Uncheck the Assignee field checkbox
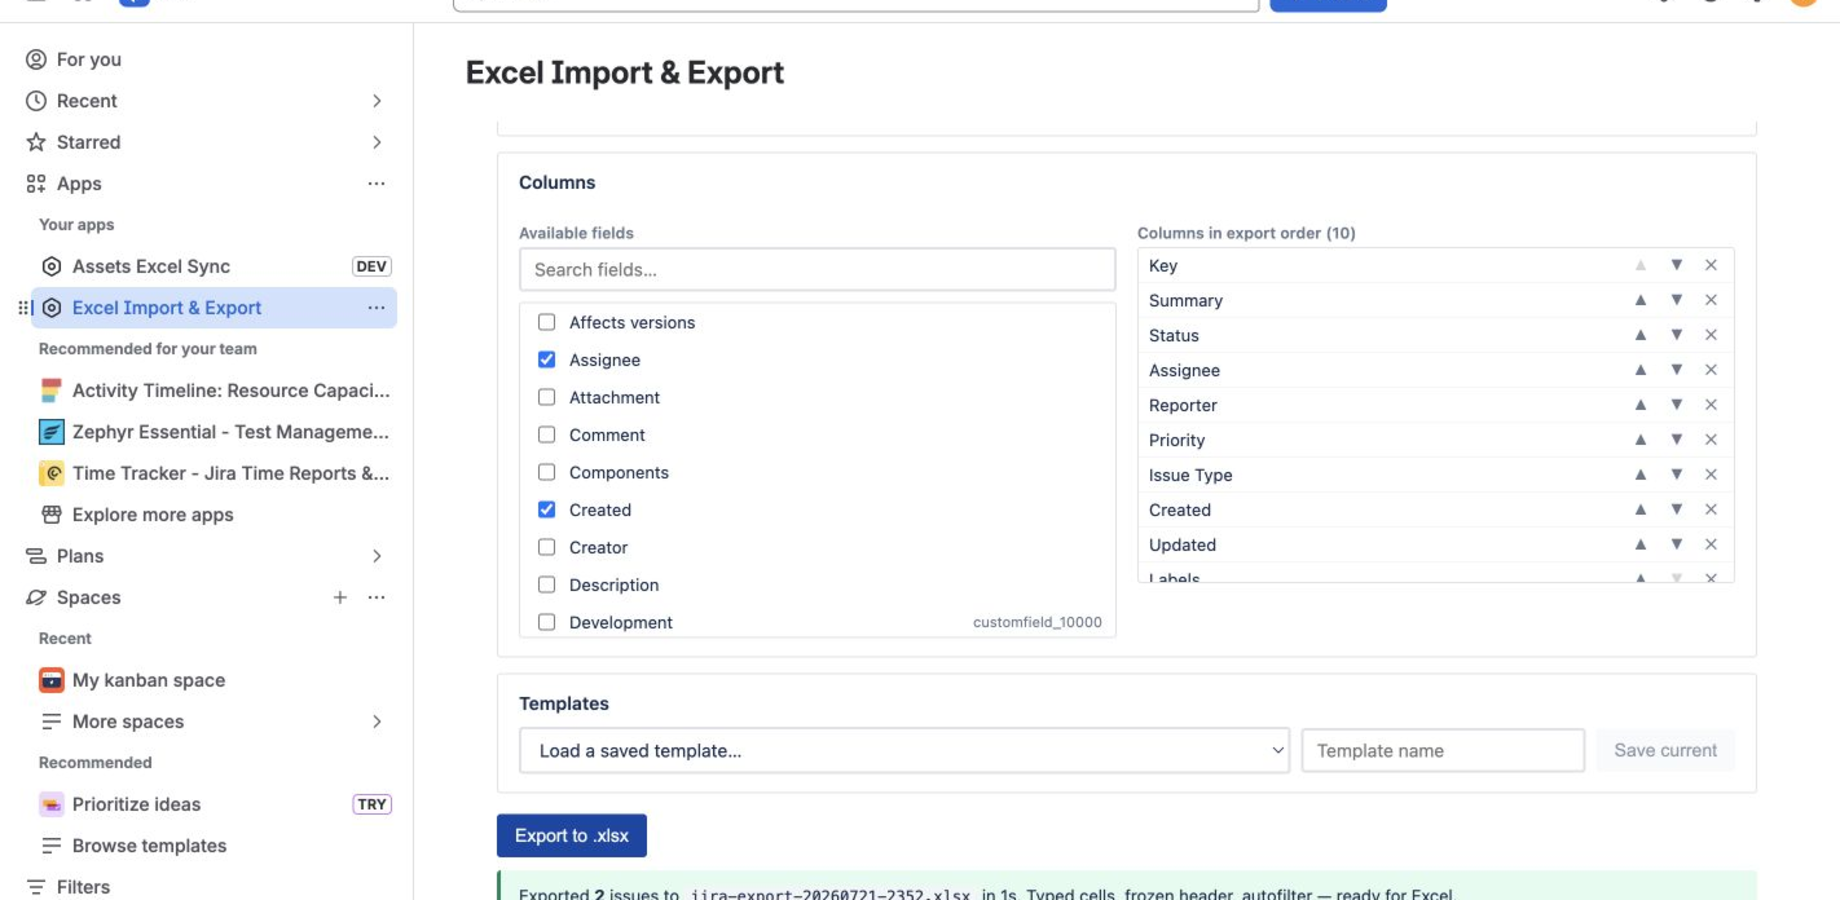 click(546, 360)
